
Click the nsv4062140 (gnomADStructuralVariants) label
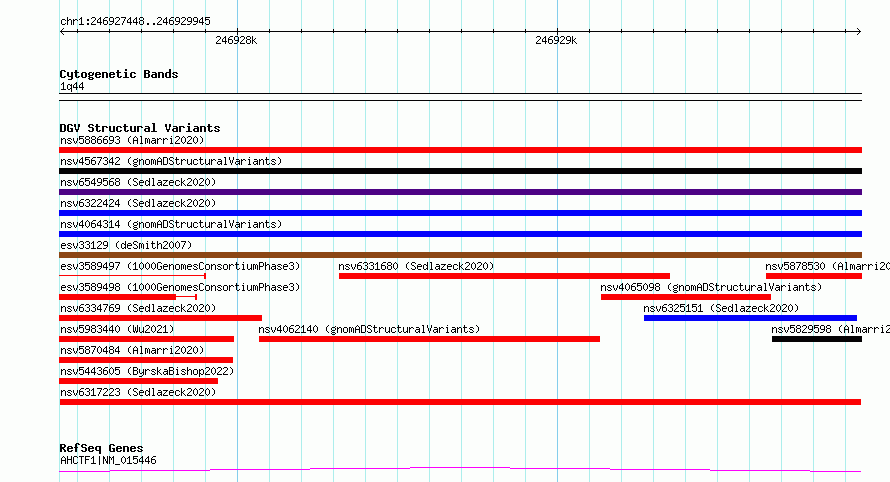coord(369,329)
